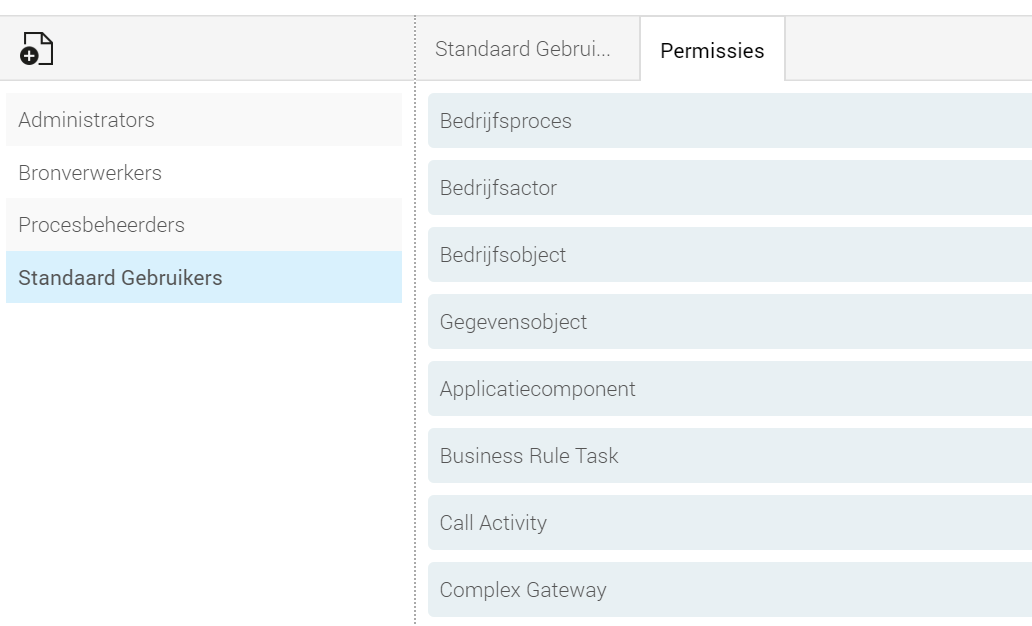Open the Permissies tab
This screenshot has width=1032, height=626.
point(712,50)
